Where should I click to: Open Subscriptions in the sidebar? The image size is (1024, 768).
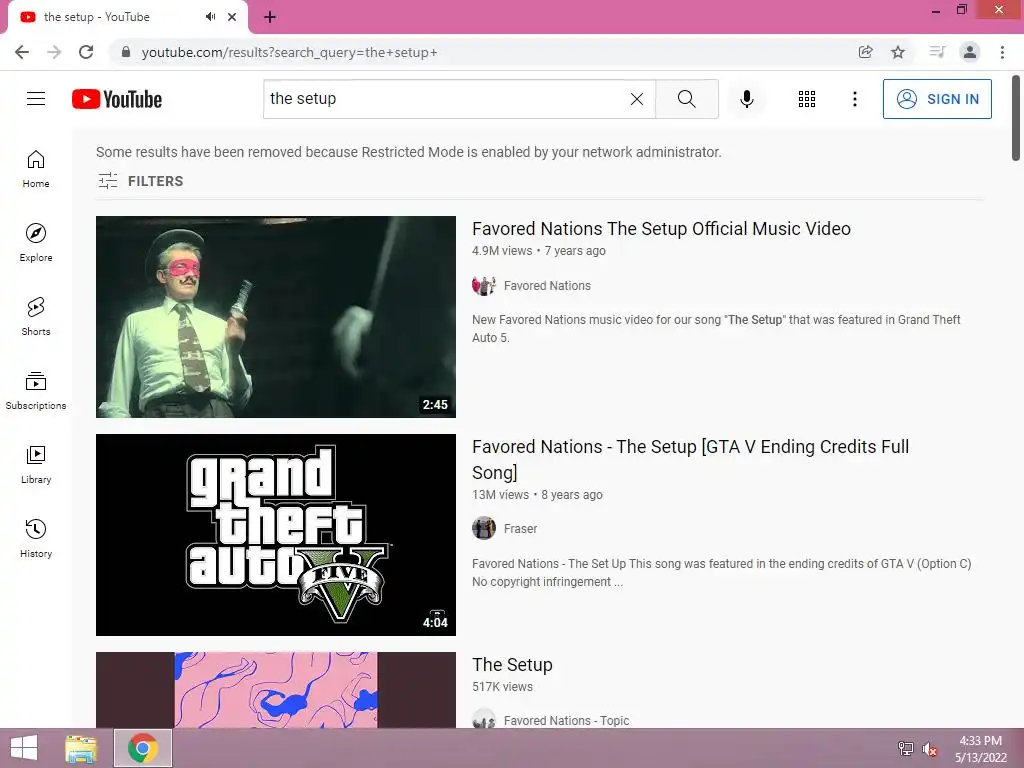36,391
